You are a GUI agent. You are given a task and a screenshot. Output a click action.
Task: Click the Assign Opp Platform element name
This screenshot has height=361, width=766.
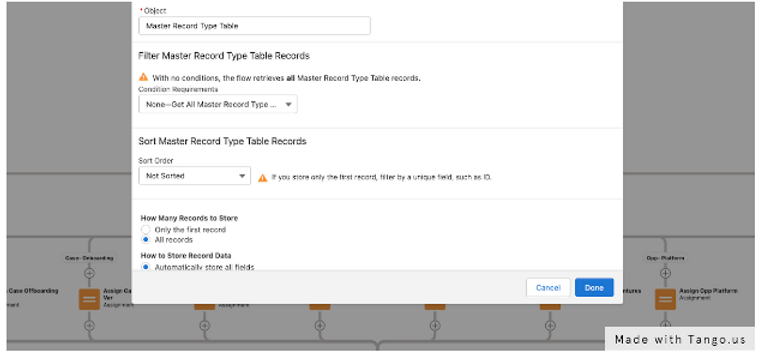[x=708, y=291]
